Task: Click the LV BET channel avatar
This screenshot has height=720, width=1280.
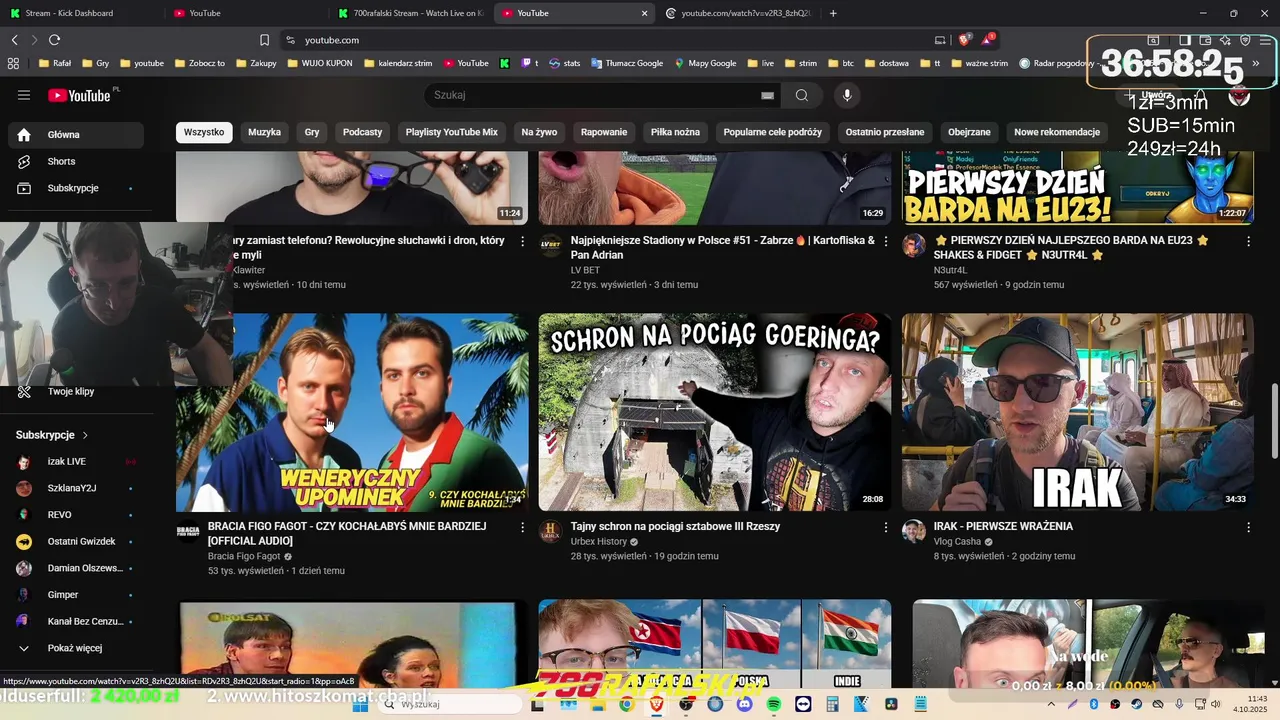Action: pyautogui.click(x=551, y=245)
